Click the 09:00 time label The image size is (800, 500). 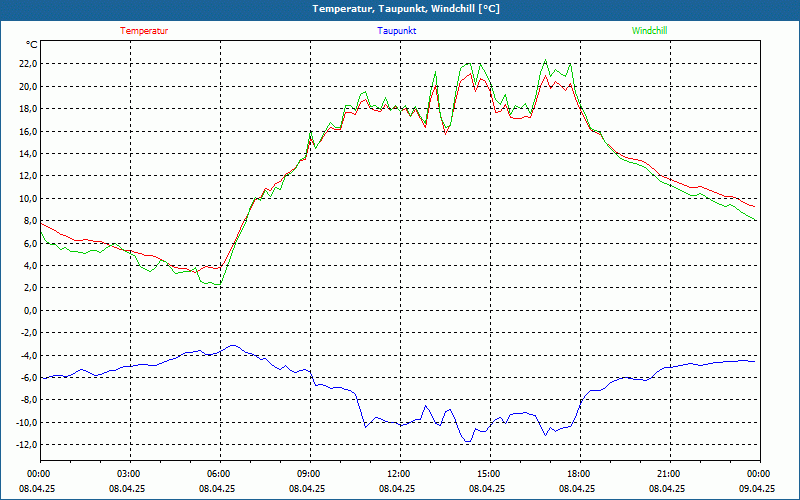pos(310,474)
